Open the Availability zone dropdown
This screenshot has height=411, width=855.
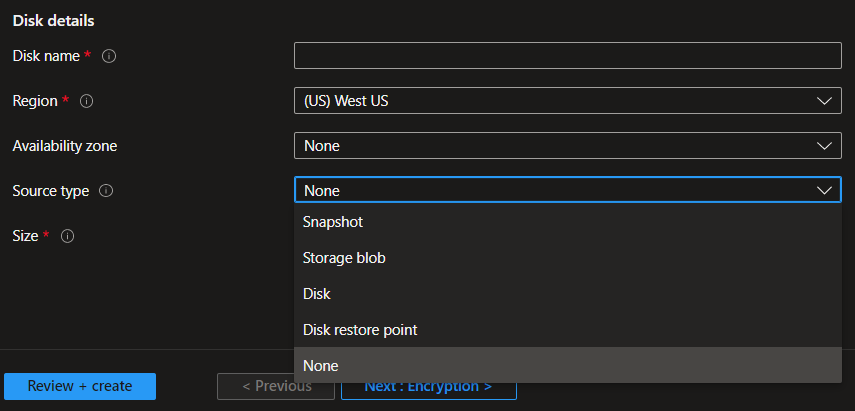click(568, 146)
